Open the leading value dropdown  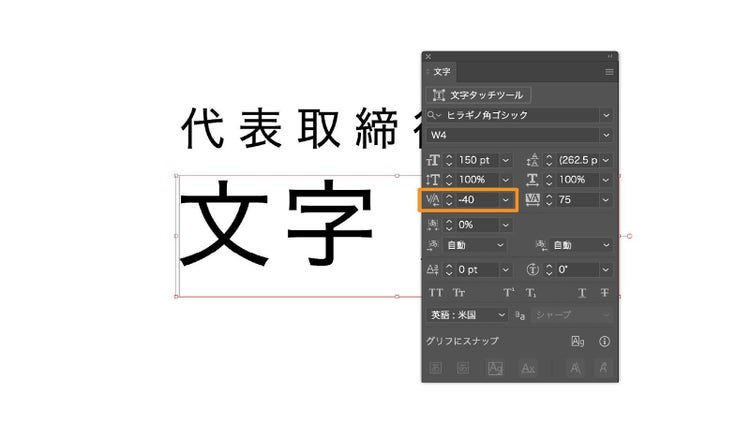pos(606,160)
